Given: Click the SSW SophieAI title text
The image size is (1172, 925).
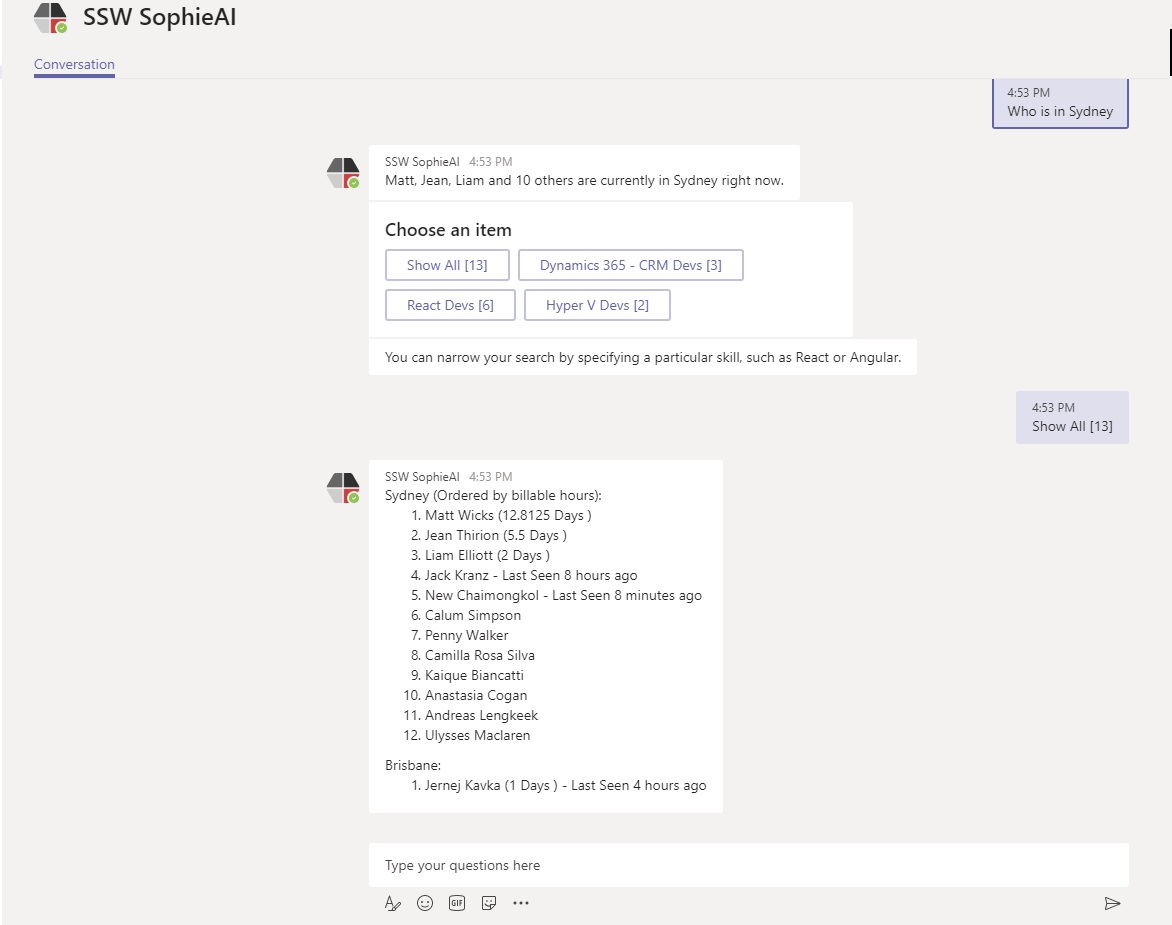Looking at the screenshot, I should (x=160, y=18).
